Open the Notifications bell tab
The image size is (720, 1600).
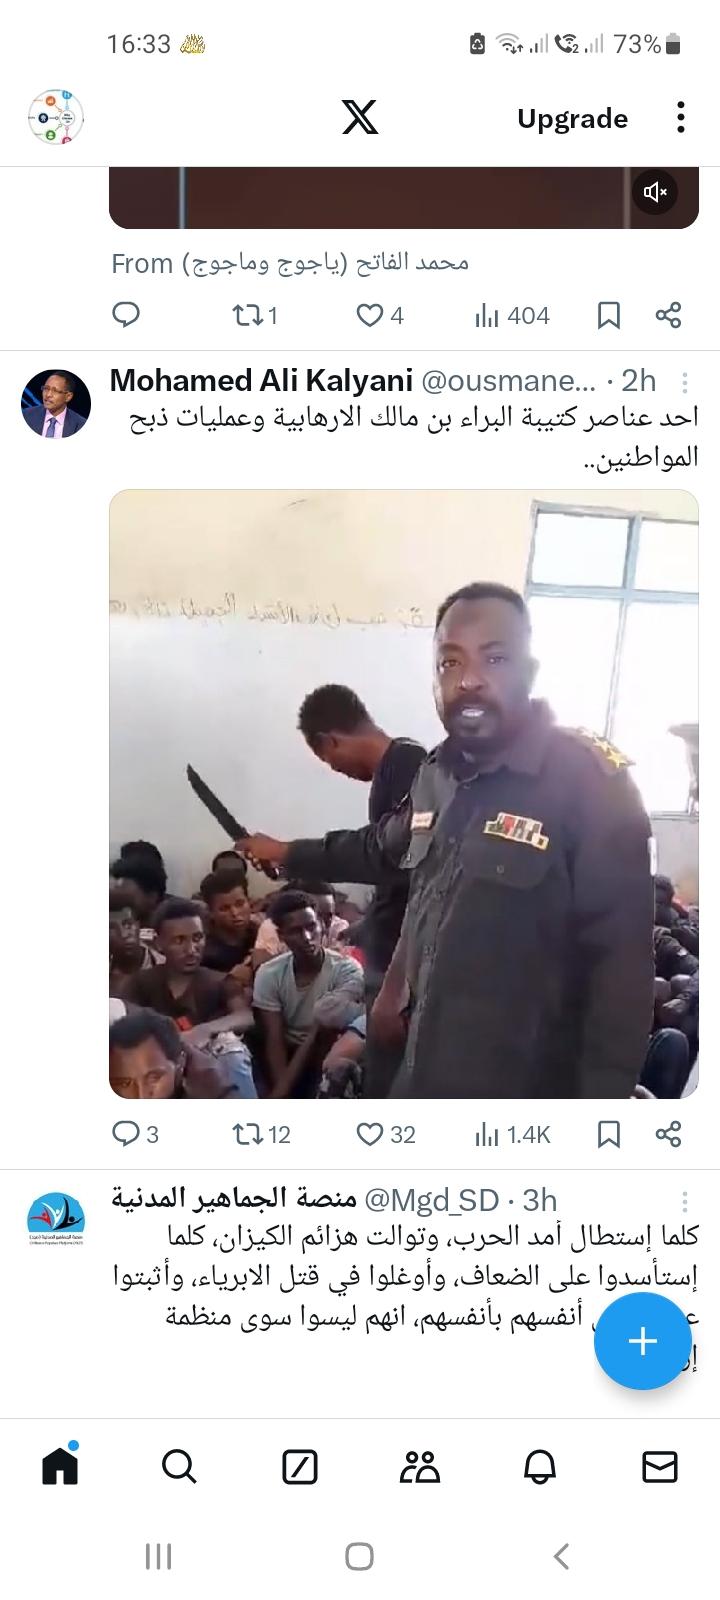[540, 1467]
